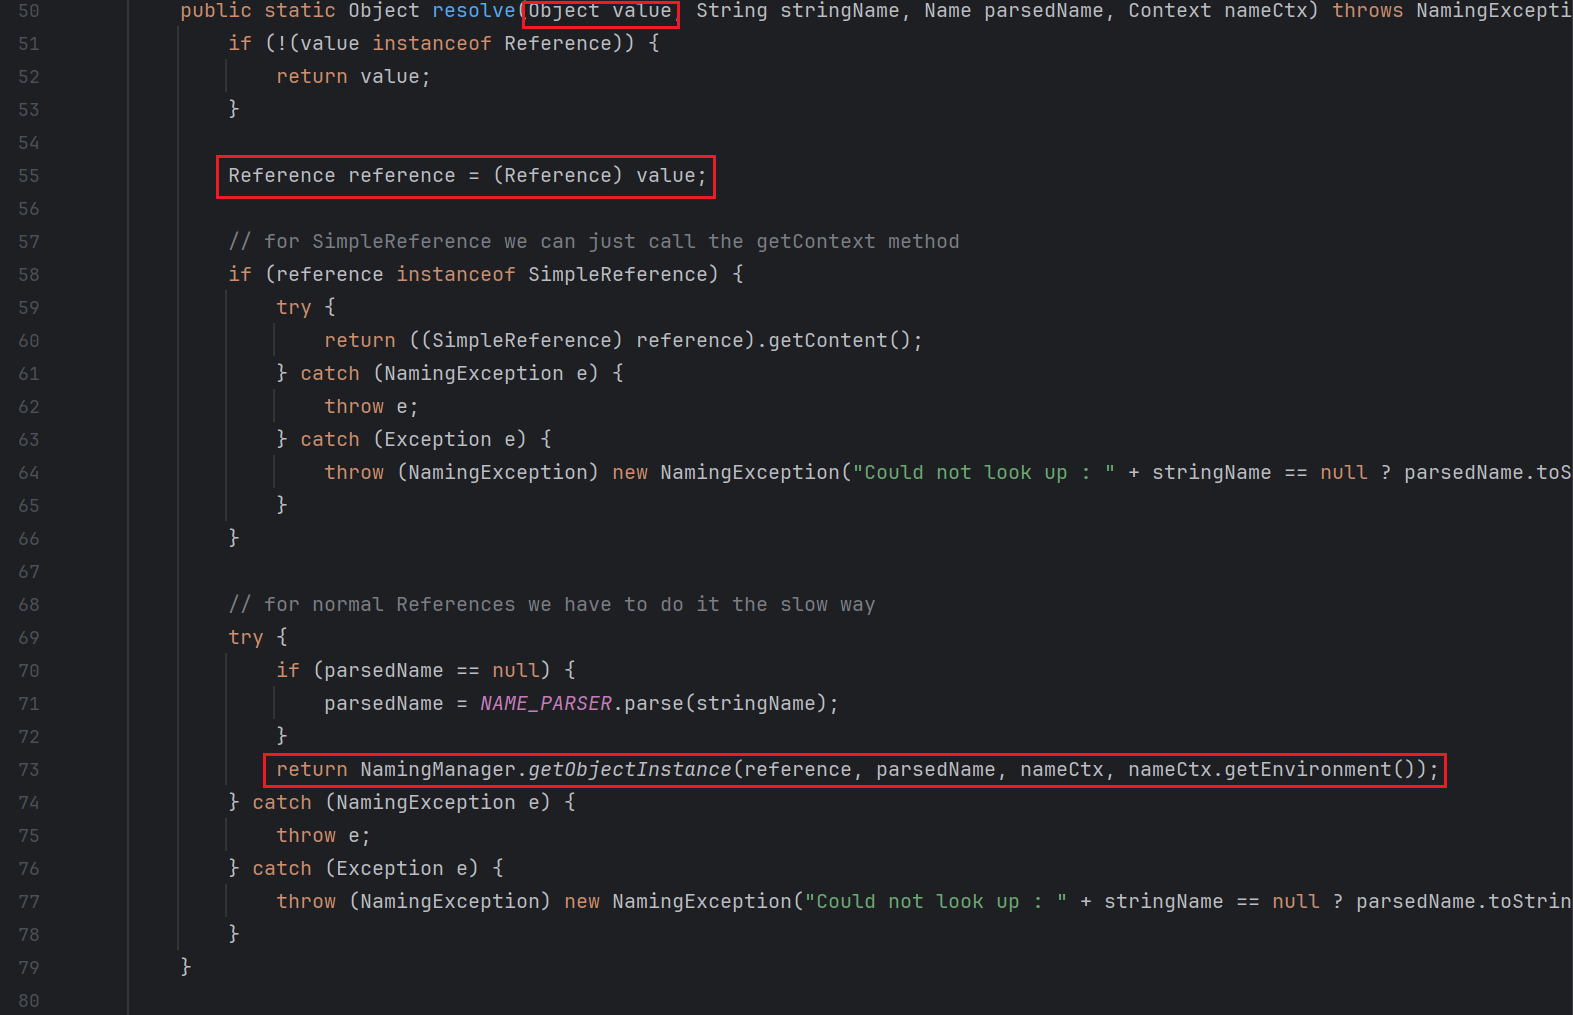1573x1015 pixels.
Task: Click the 'Could not look up' string on line 64
Action: point(984,473)
